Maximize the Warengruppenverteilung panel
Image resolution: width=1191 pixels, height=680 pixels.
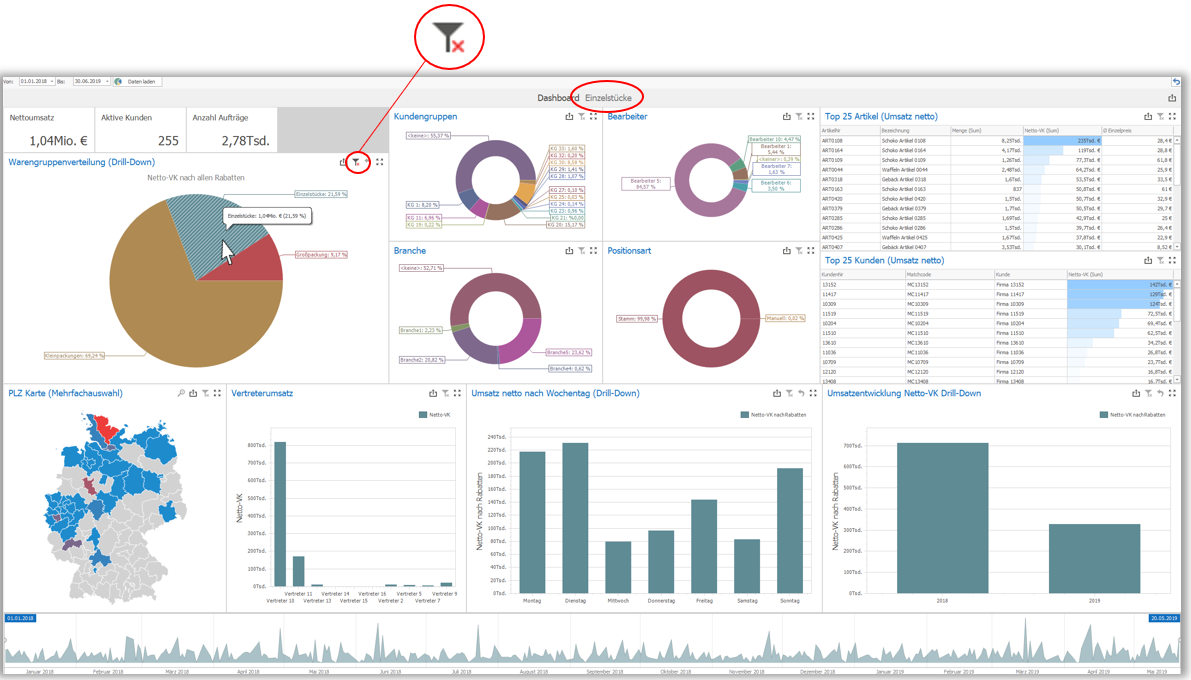(380, 162)
